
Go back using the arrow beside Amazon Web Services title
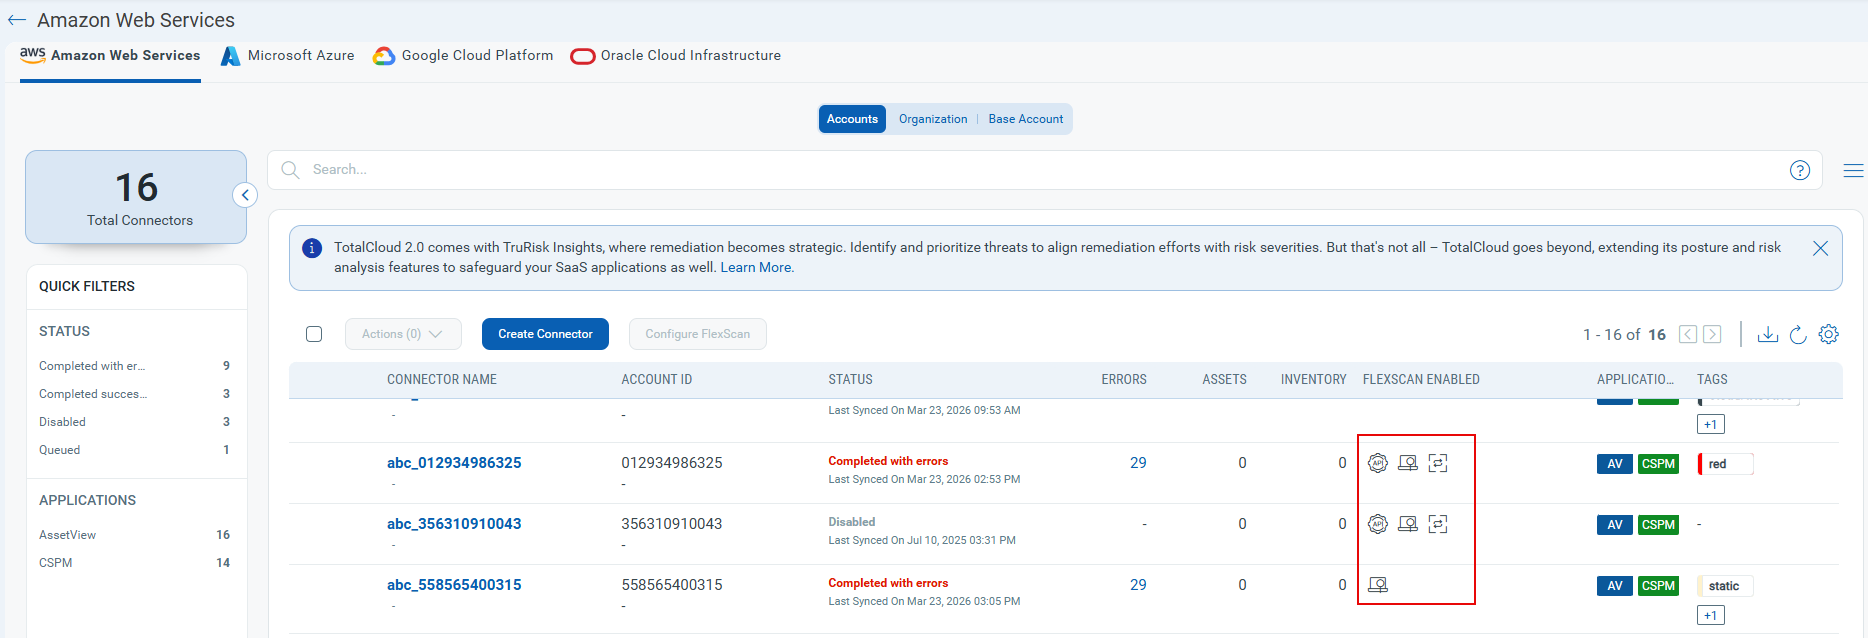click(17, 20)
